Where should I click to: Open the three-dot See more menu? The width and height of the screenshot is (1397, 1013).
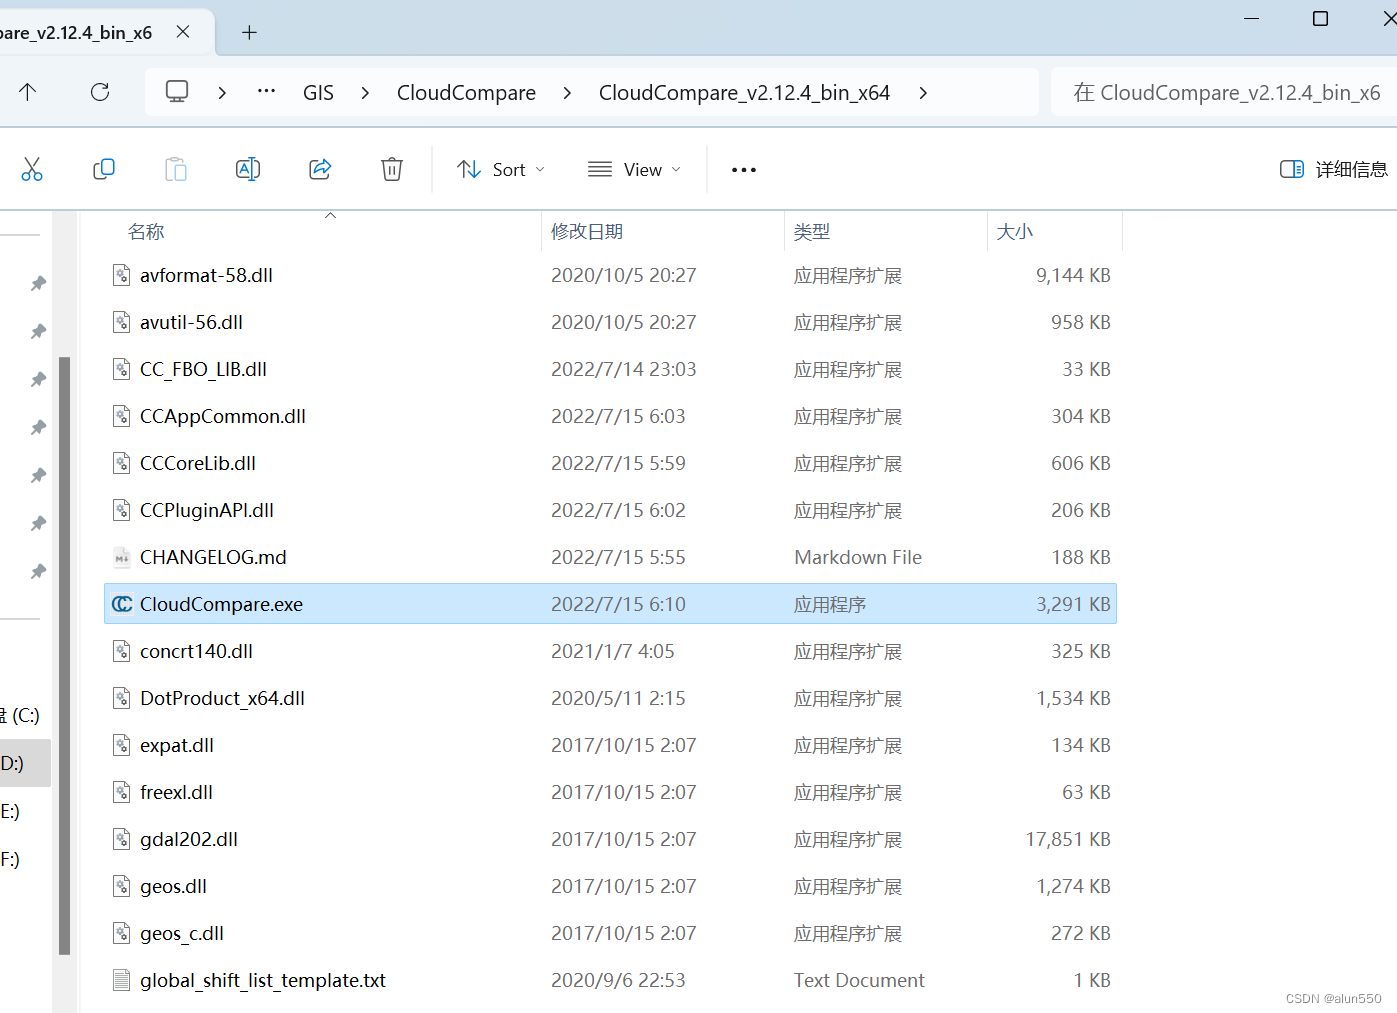744,170
